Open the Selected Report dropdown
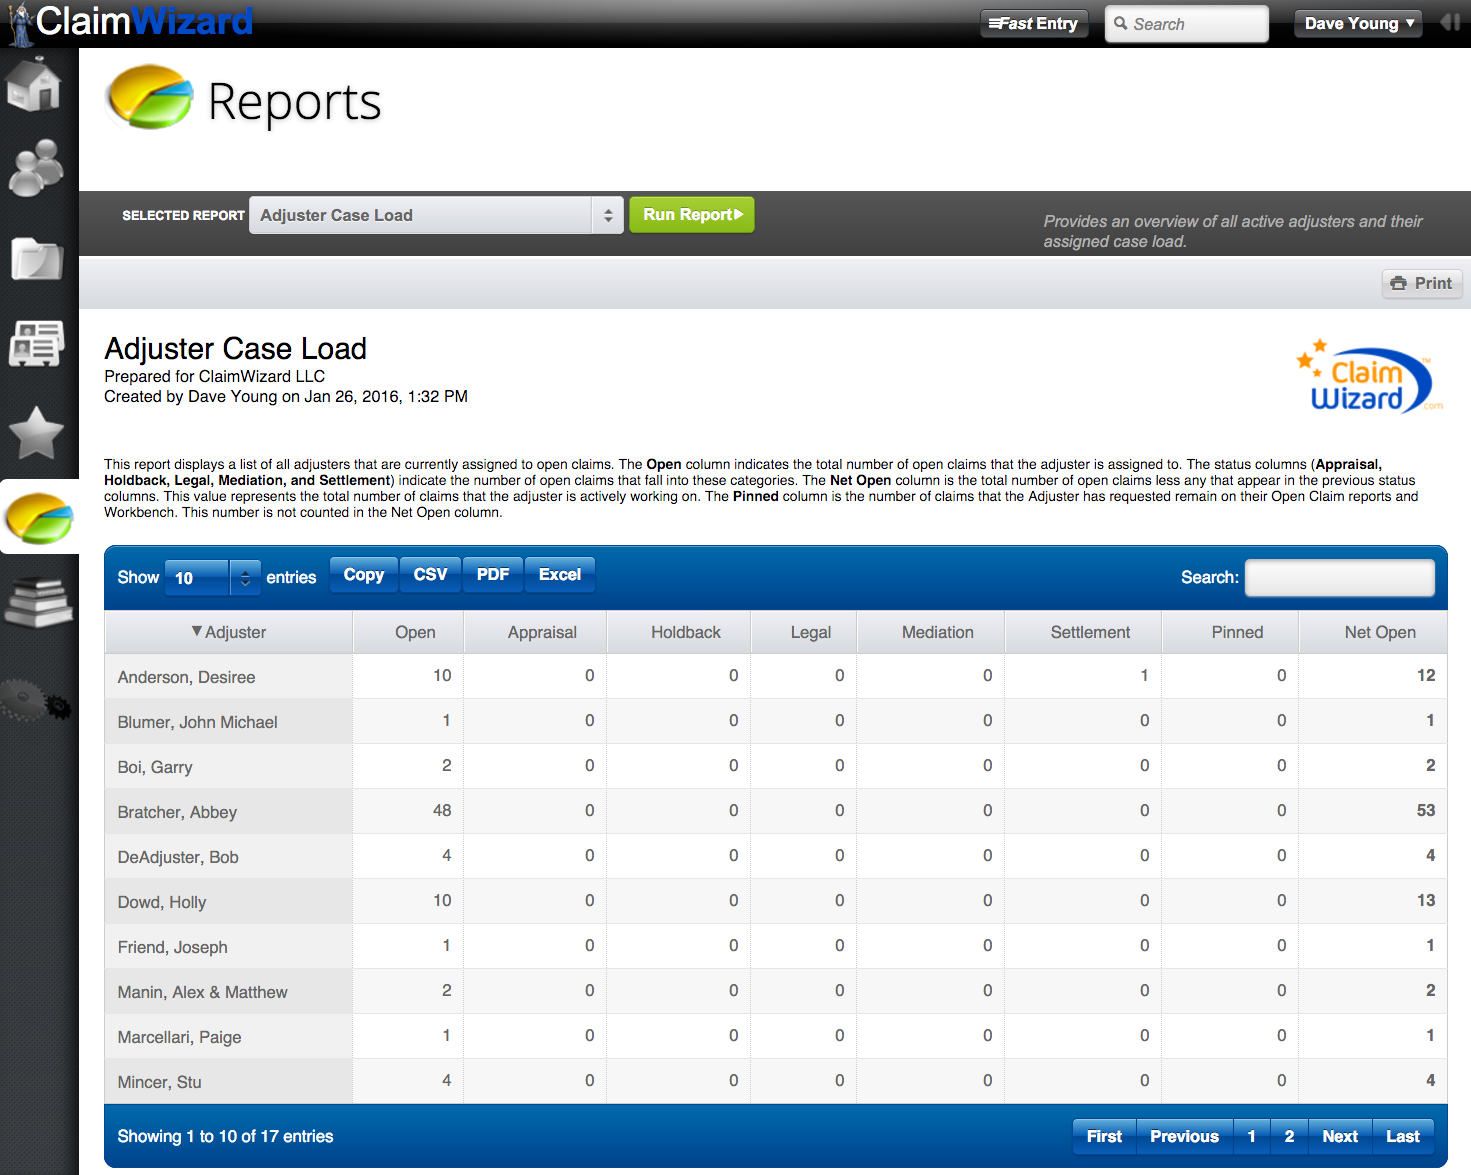The image size is (1471, 1175). 435,215
